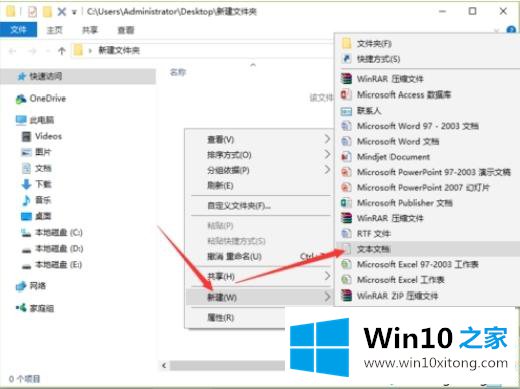Expand the 共享(H) submenu arrow
520x389 pixels.
(327, 276)
